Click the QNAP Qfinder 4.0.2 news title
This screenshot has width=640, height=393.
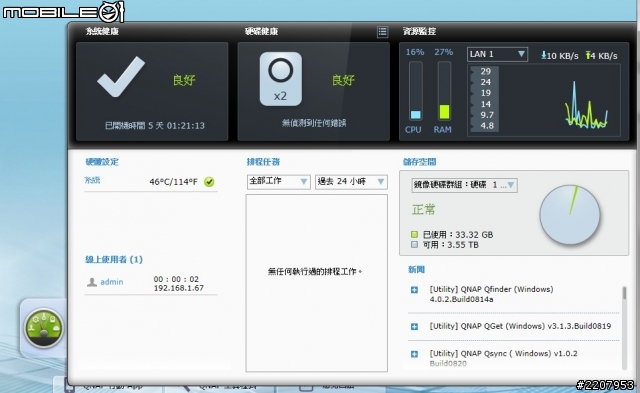tap(491, 294)
